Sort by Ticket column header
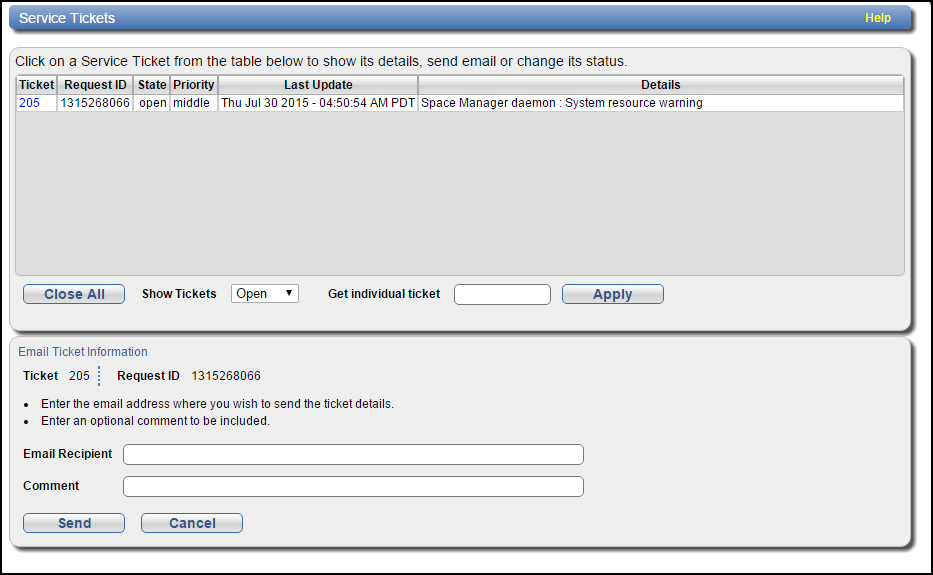 pos(36,85)
